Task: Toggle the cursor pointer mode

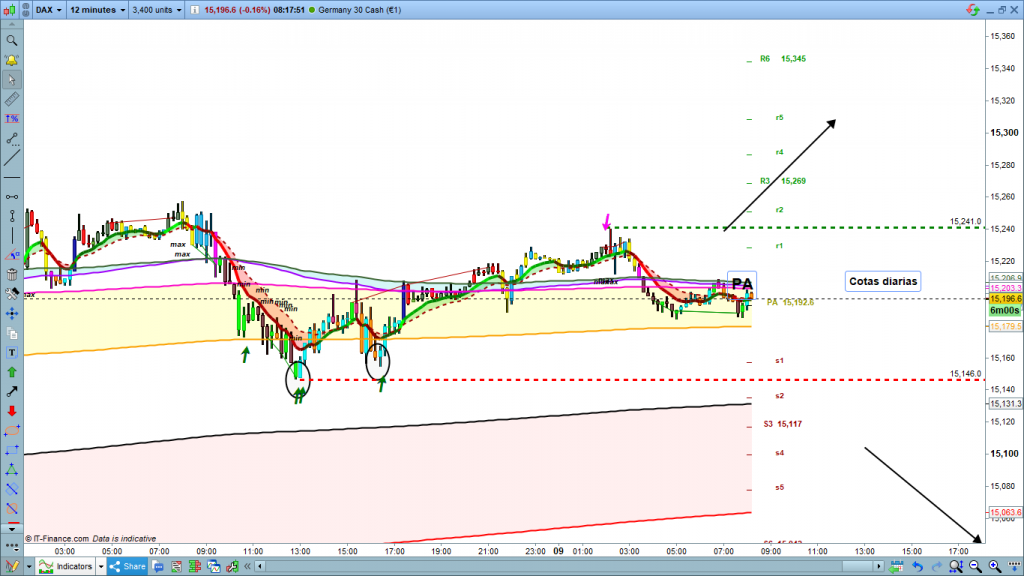Action: tap(12, 80)
